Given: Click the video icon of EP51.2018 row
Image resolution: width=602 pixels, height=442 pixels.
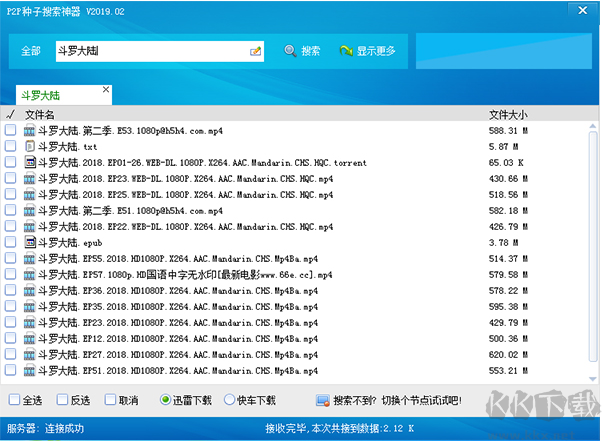Looking at the screenshot, I should (30, 371).
